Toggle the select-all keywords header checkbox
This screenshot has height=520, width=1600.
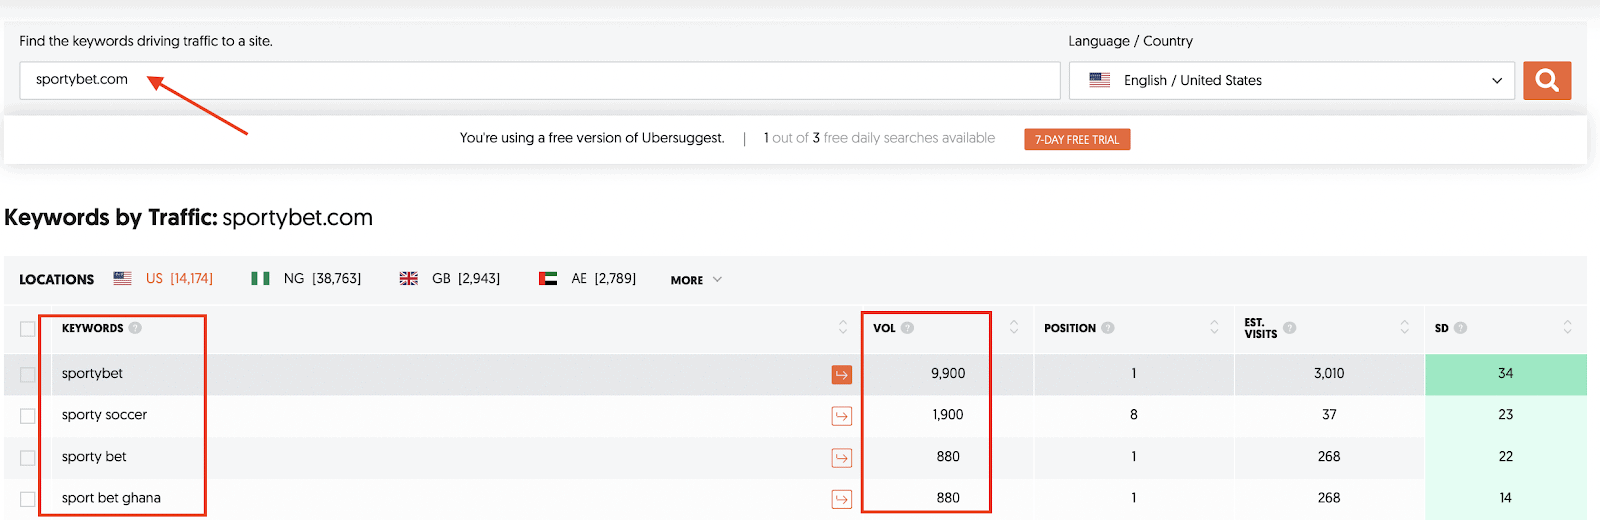tap(28, 329)
